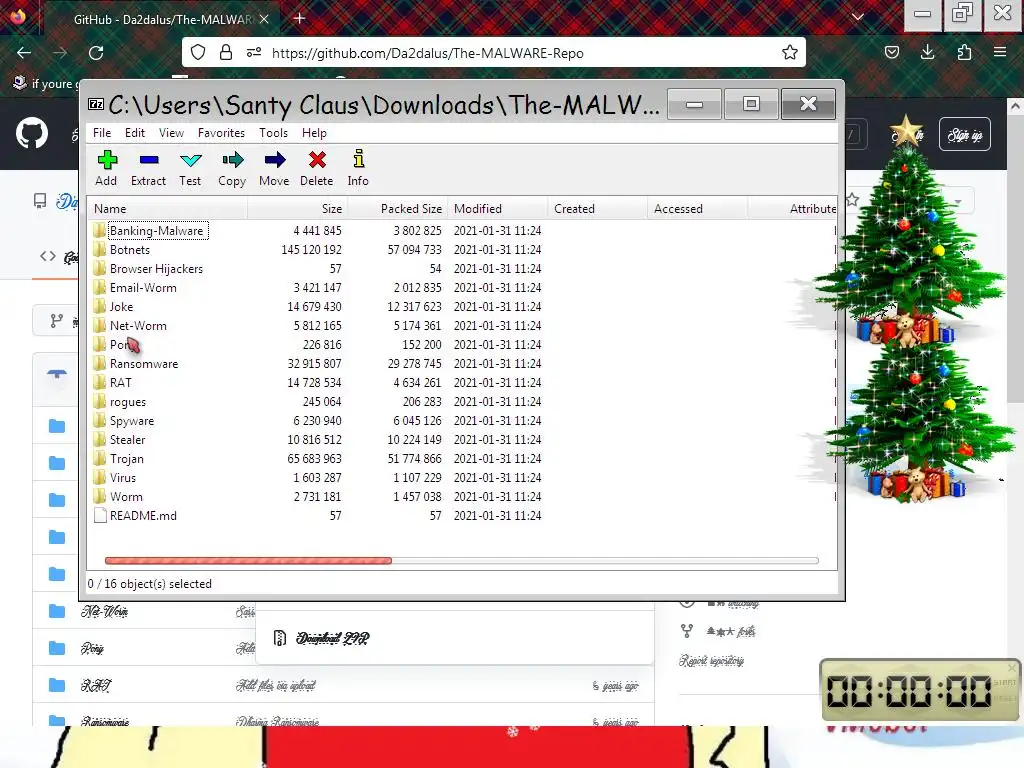Sort by the Modified column header
The image size is (1024, 768).
[x=497, y=209]
